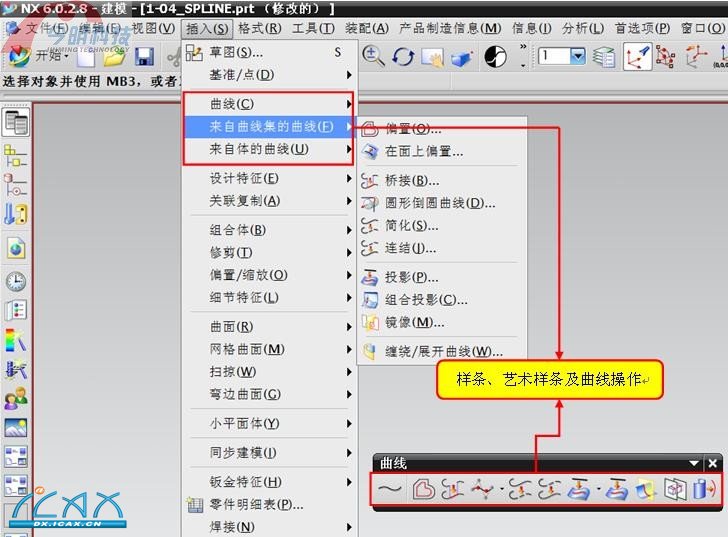This screenshot has width=728, height=537.
Task: Open a file with the folder icon
Action: [x=114, y=57]
